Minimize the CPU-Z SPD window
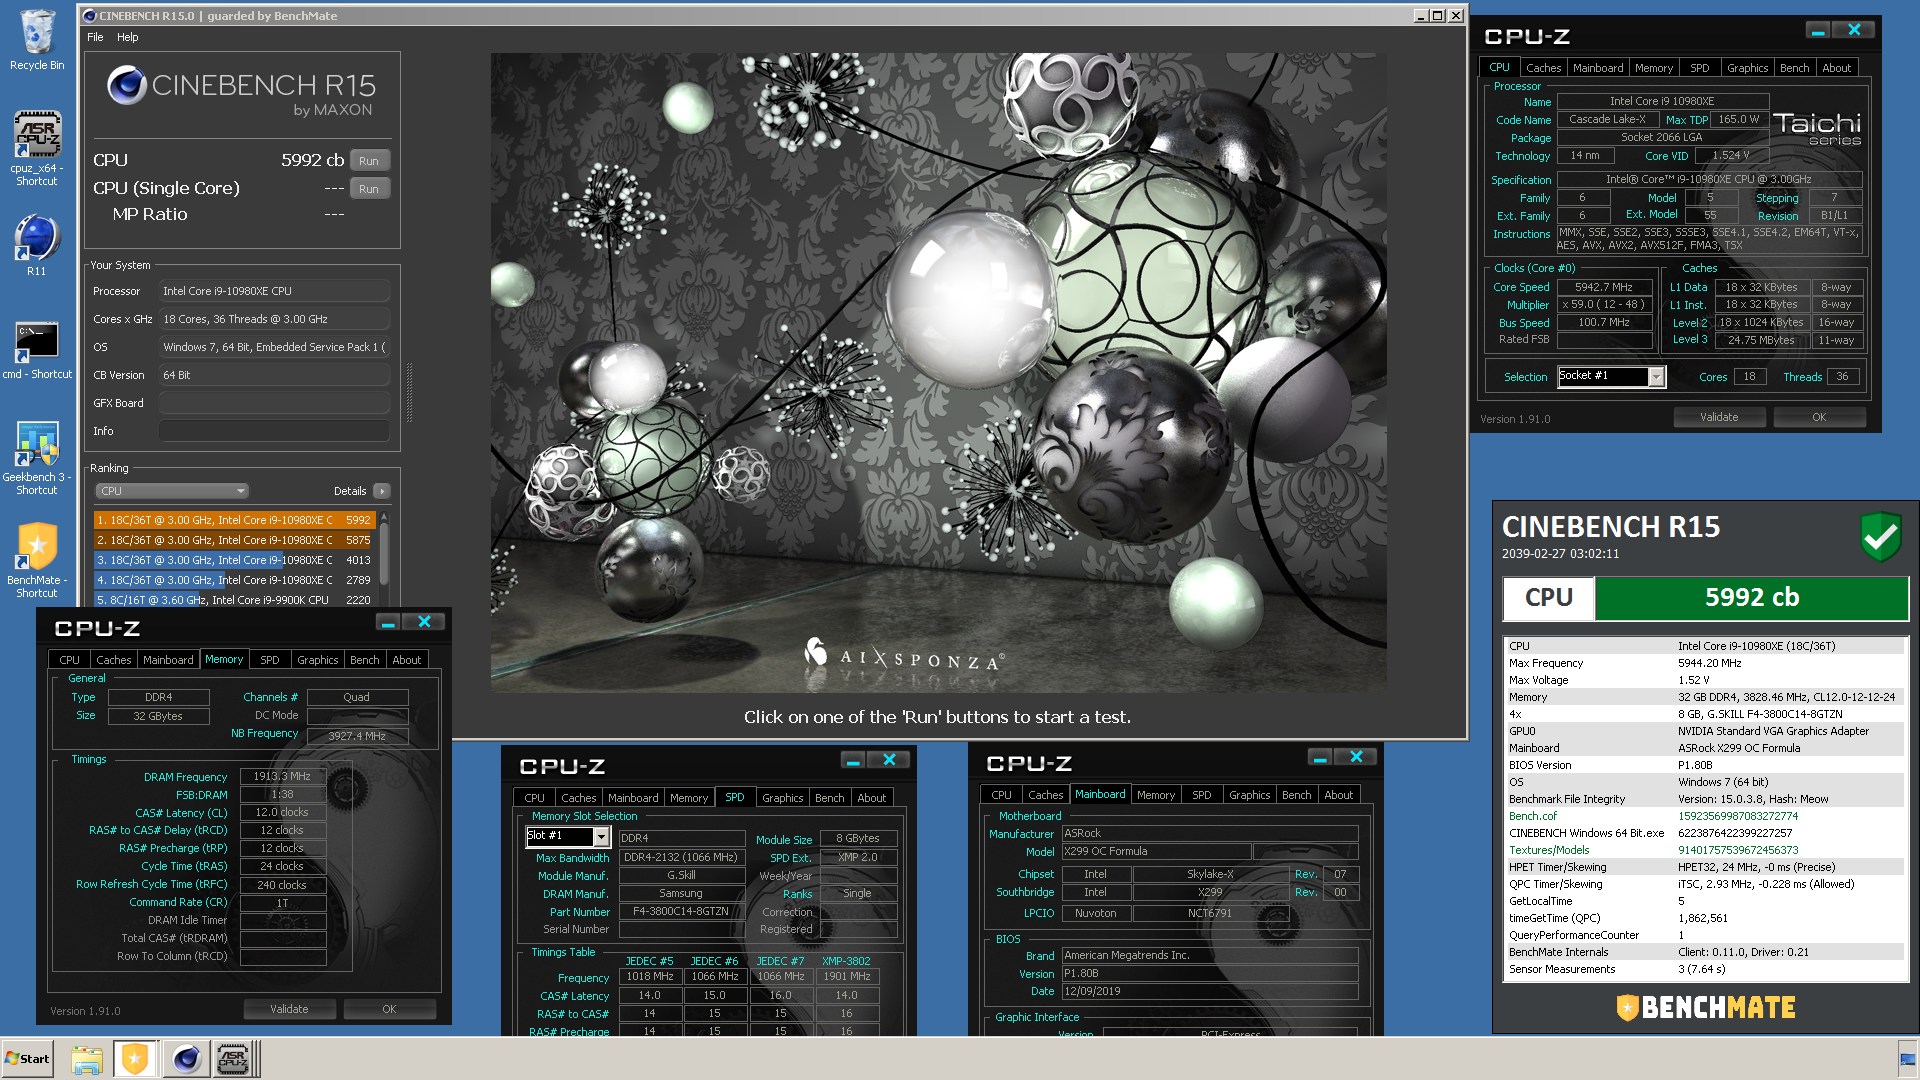The image size is (1920, 1080). (x=853, y=760)
